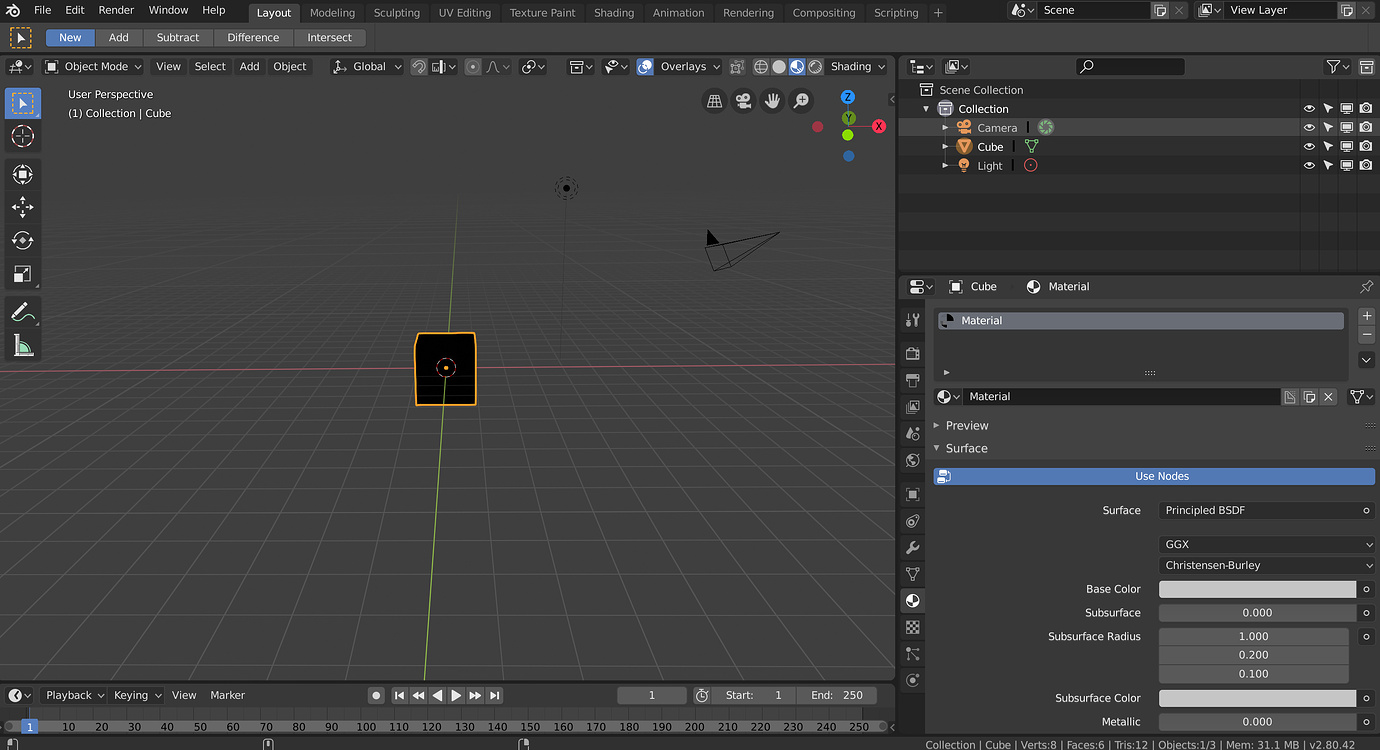Open the Output properties tab
This screenshot has width=1380, height=750.
912,381
